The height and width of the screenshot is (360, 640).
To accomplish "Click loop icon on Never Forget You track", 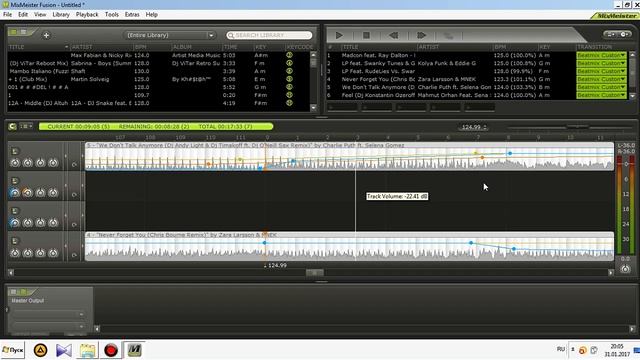I will (74, 255).
